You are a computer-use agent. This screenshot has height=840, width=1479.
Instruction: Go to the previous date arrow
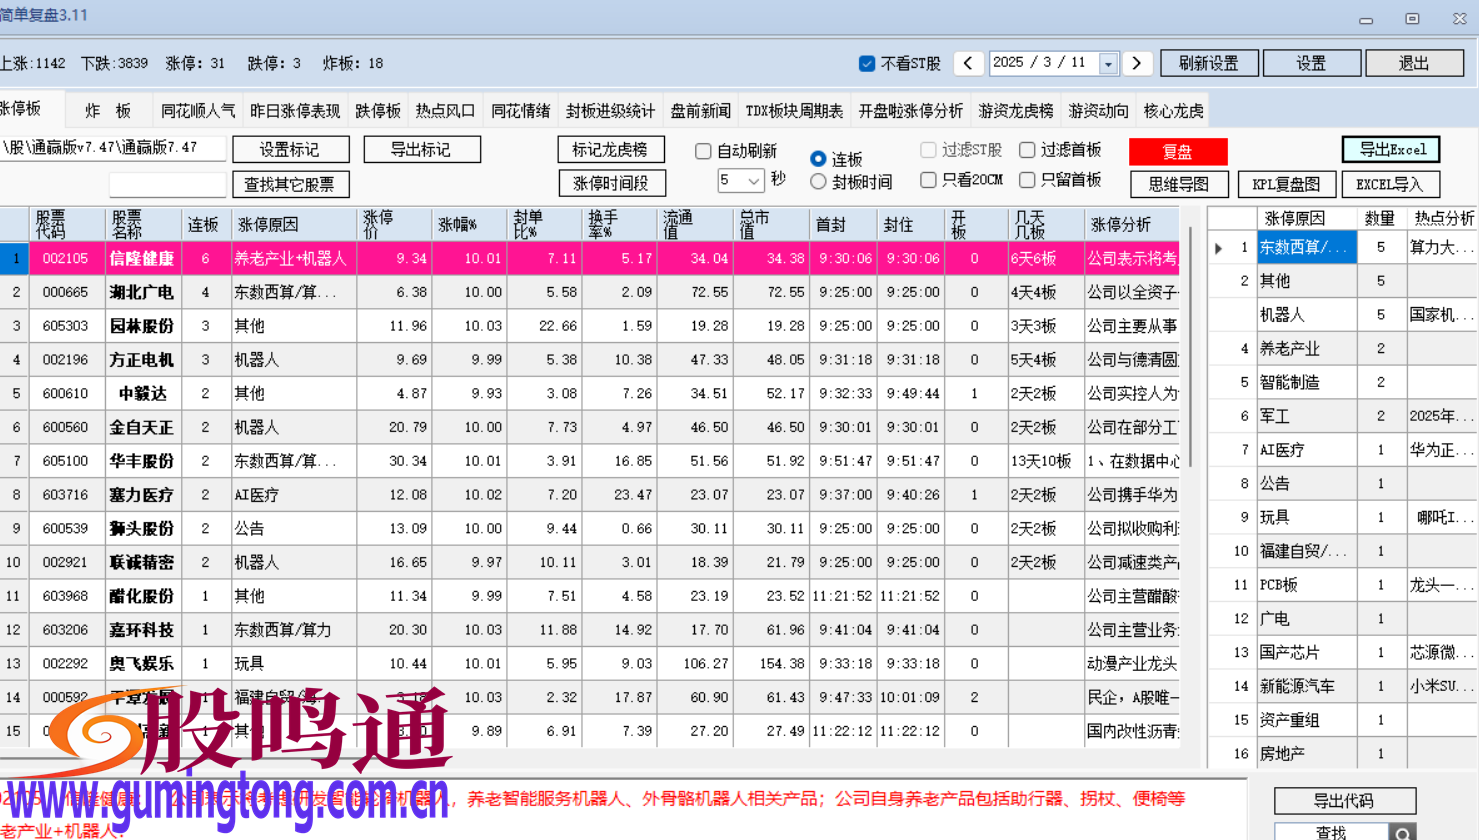[968, 63]
